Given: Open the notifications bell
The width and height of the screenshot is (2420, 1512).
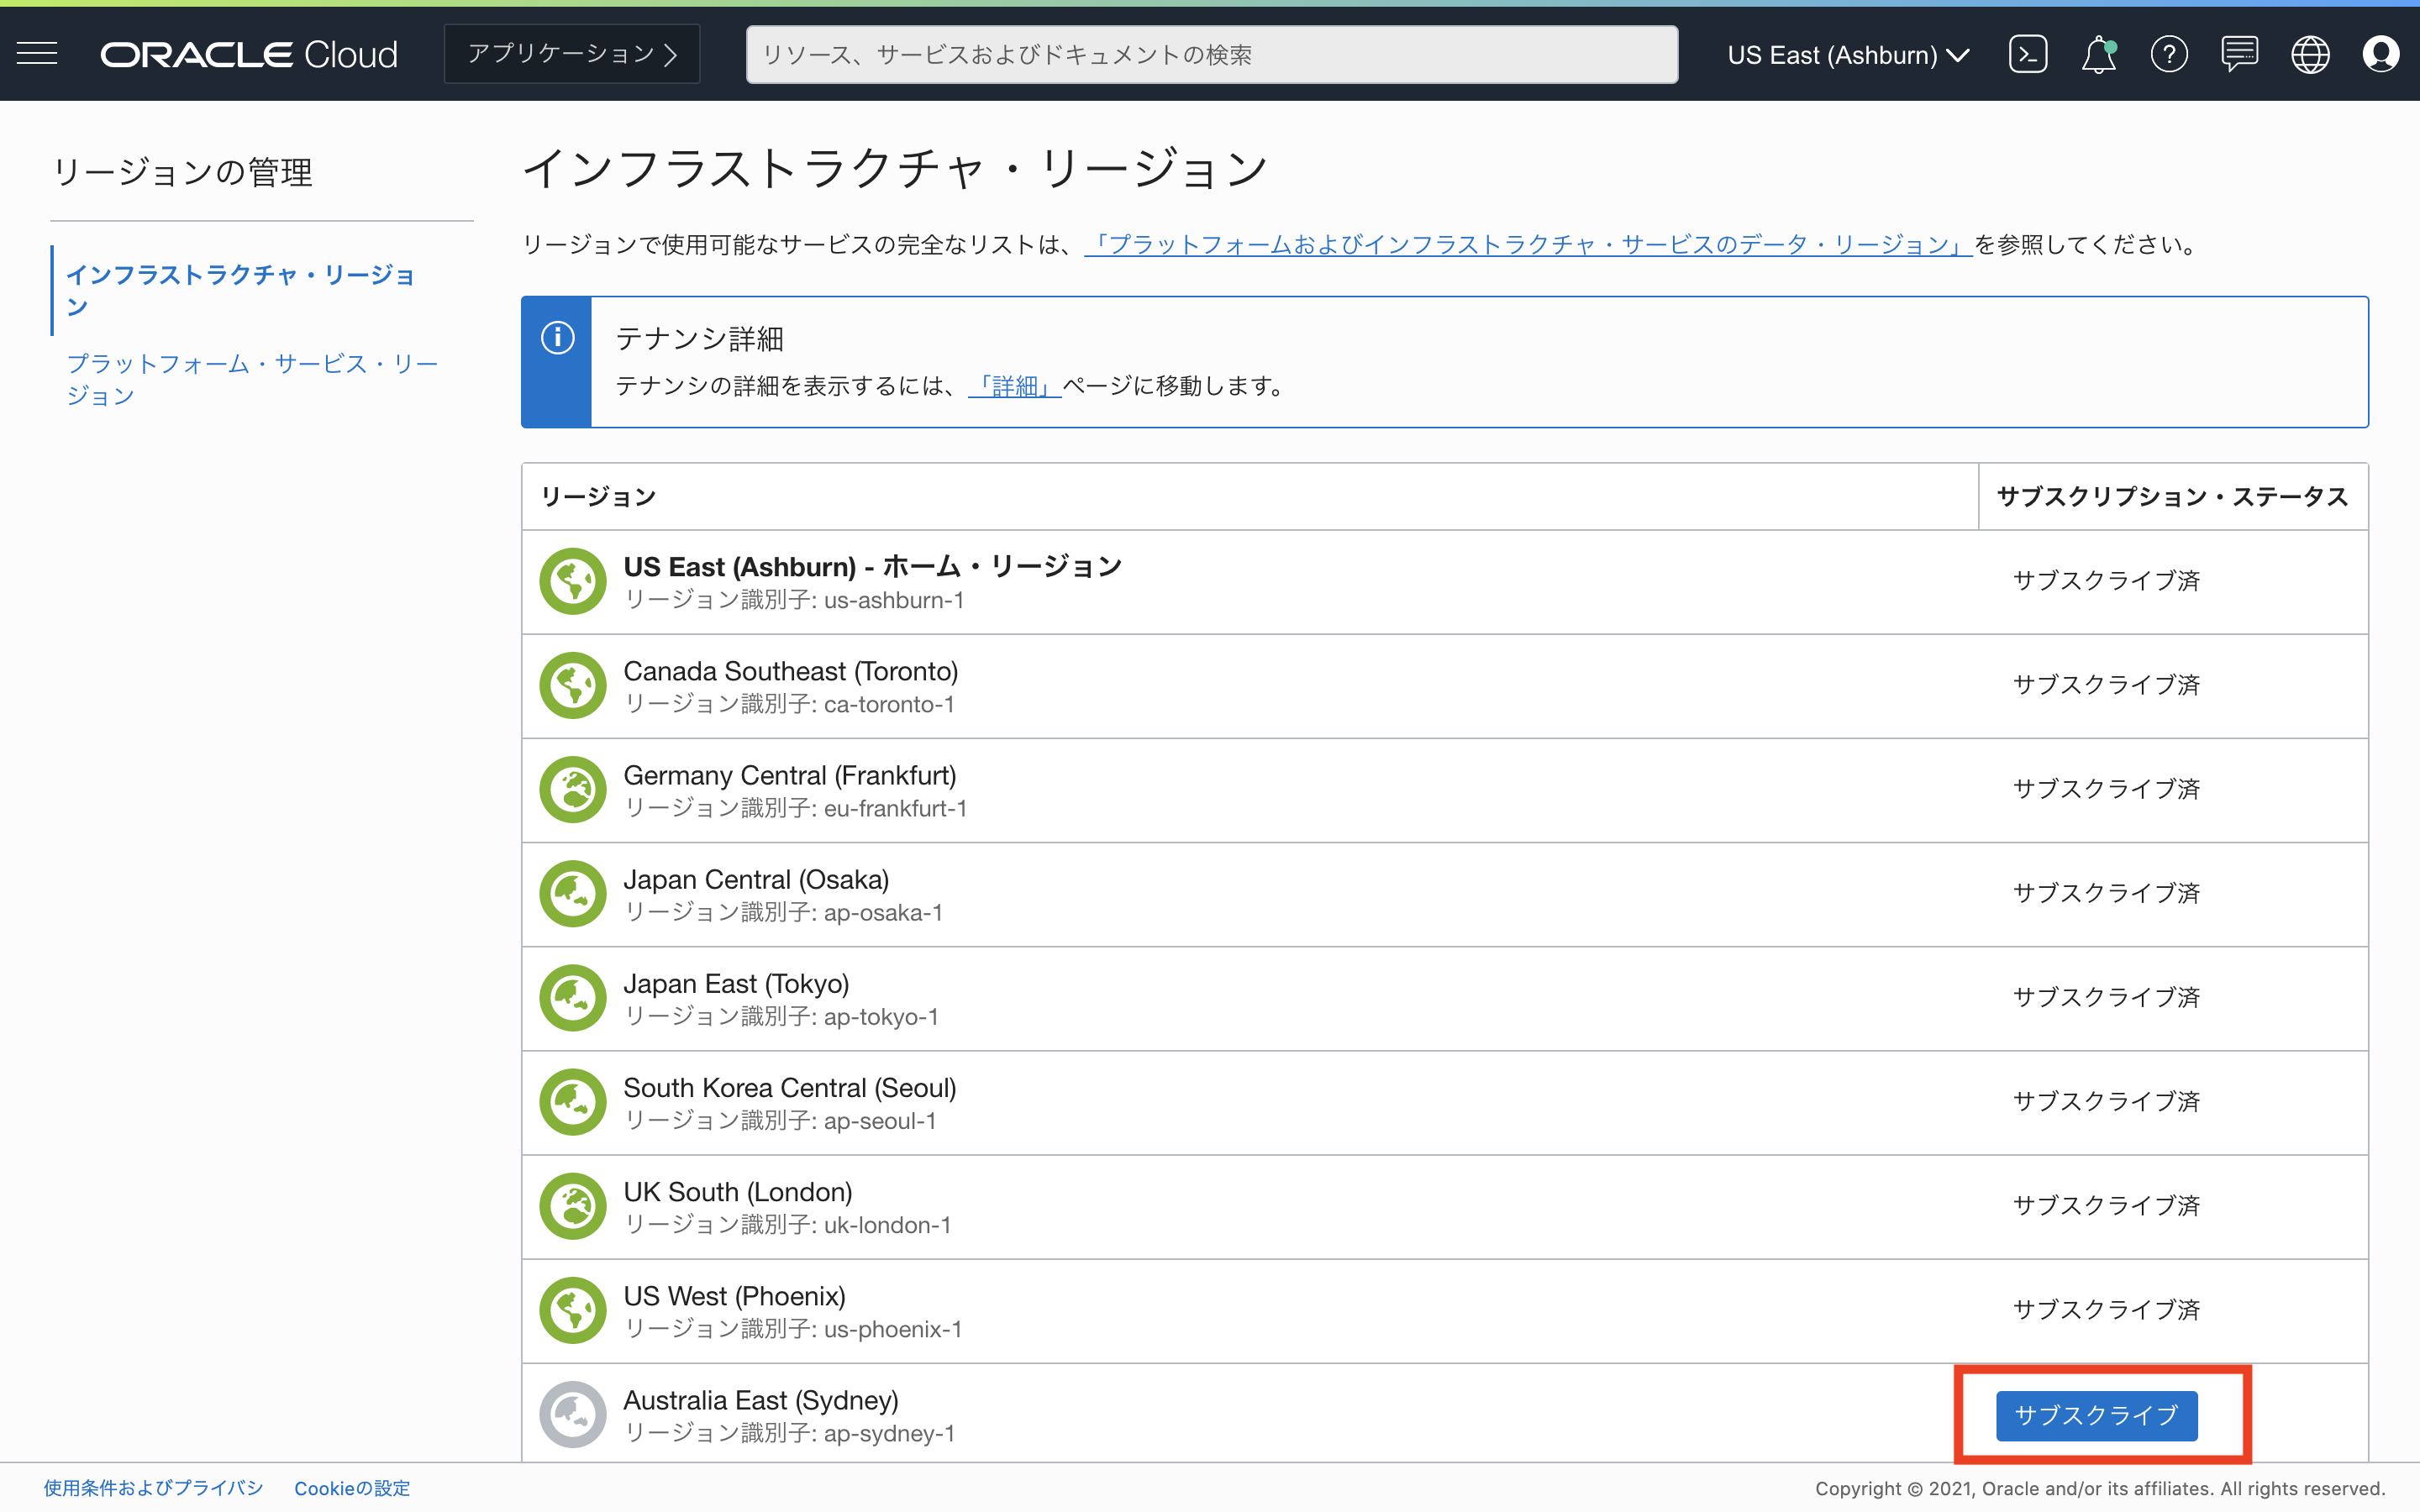Looking at the screenshot, I should coord(2097,54).
